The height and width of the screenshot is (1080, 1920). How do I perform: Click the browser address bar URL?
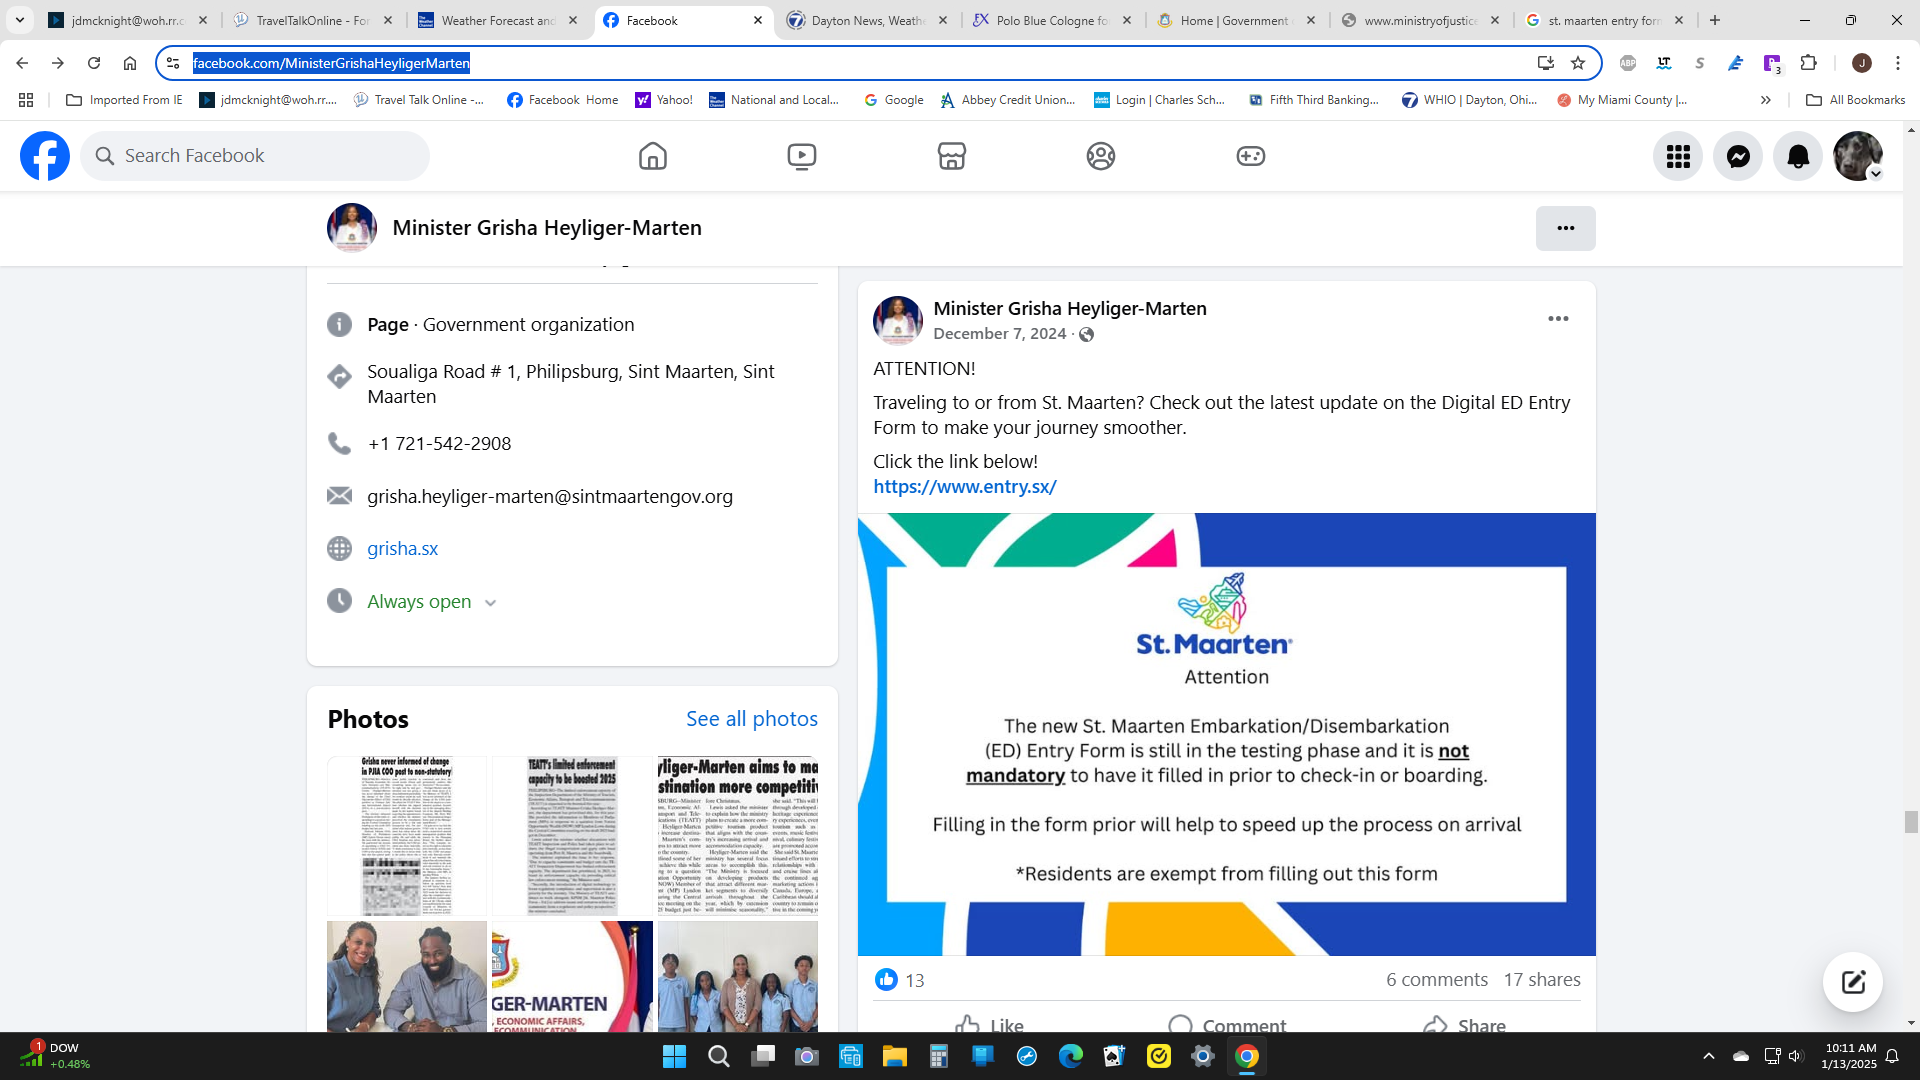331,63
